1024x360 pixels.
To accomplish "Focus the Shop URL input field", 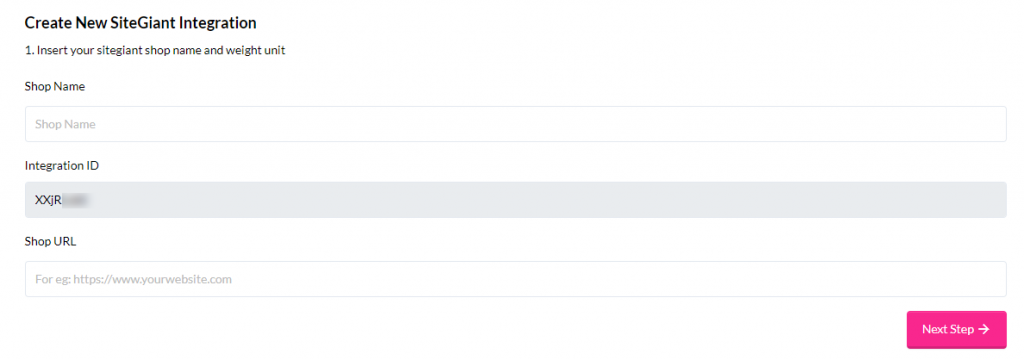I will [515, 279].
